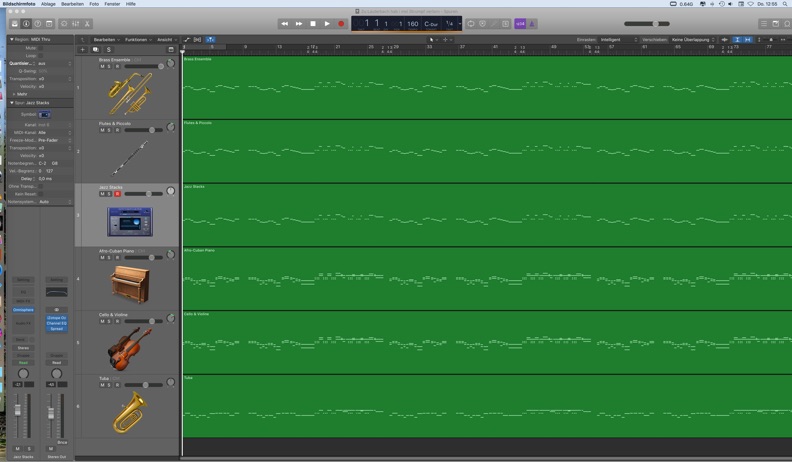Toggle the purple count-in 1234 button
This screenshot has height=462, width=792.
point(520,24)
